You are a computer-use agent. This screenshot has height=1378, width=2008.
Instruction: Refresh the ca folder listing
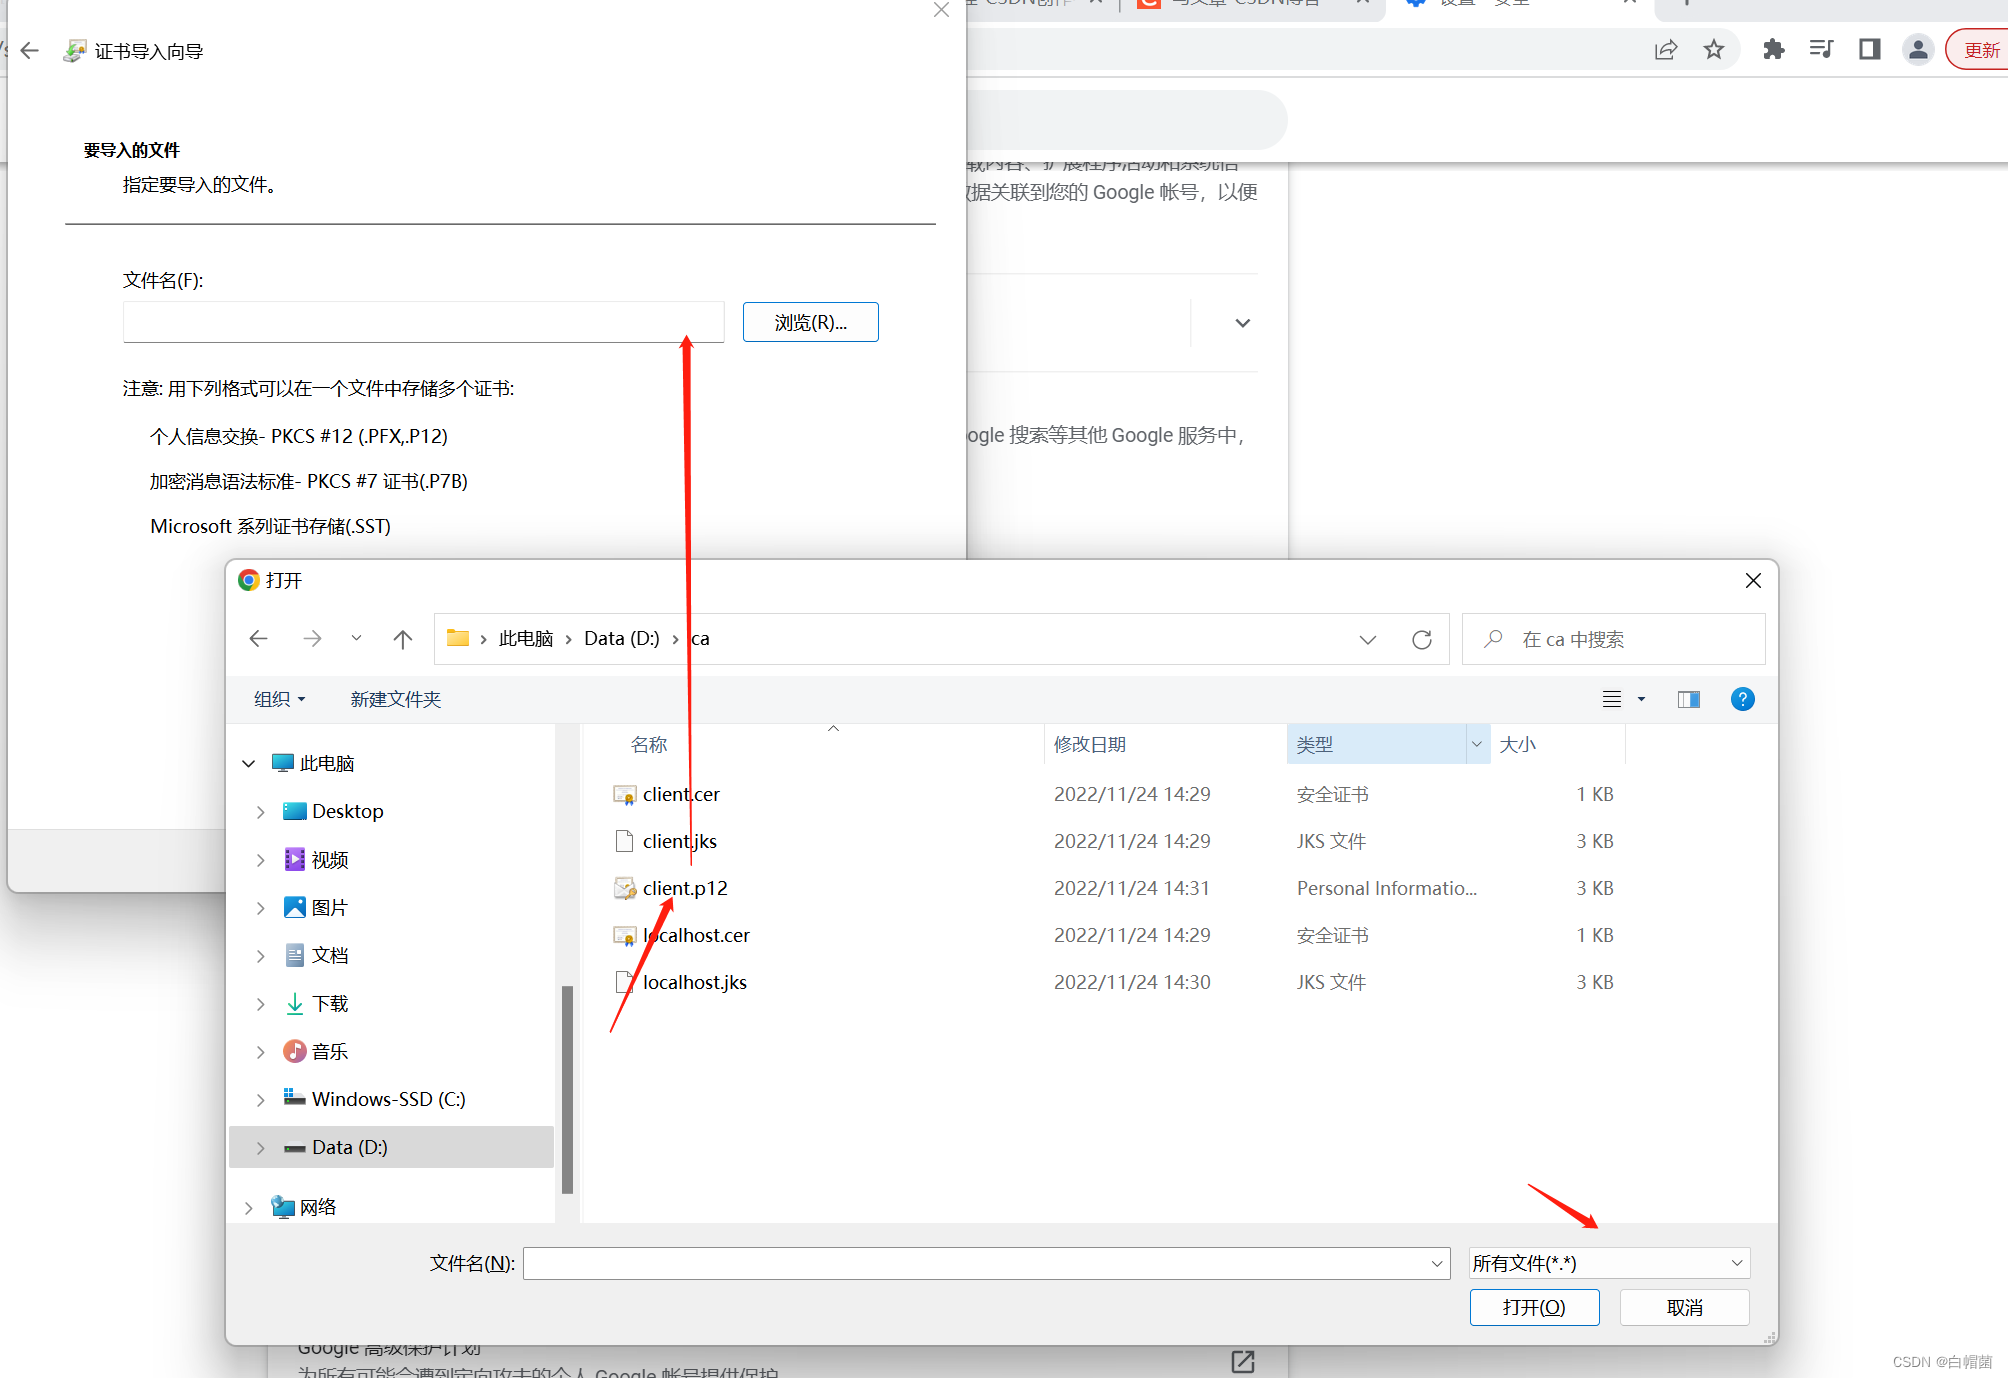point(1421,639)
